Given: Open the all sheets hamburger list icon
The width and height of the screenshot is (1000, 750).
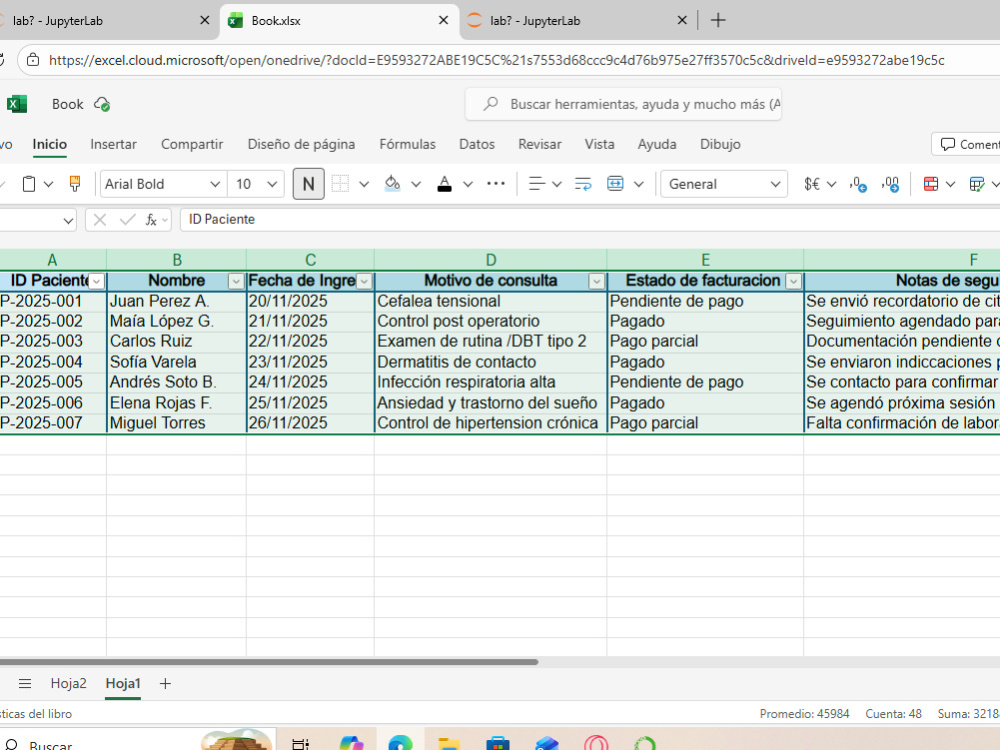Looking at the screenshot, I should coord(25,684).
